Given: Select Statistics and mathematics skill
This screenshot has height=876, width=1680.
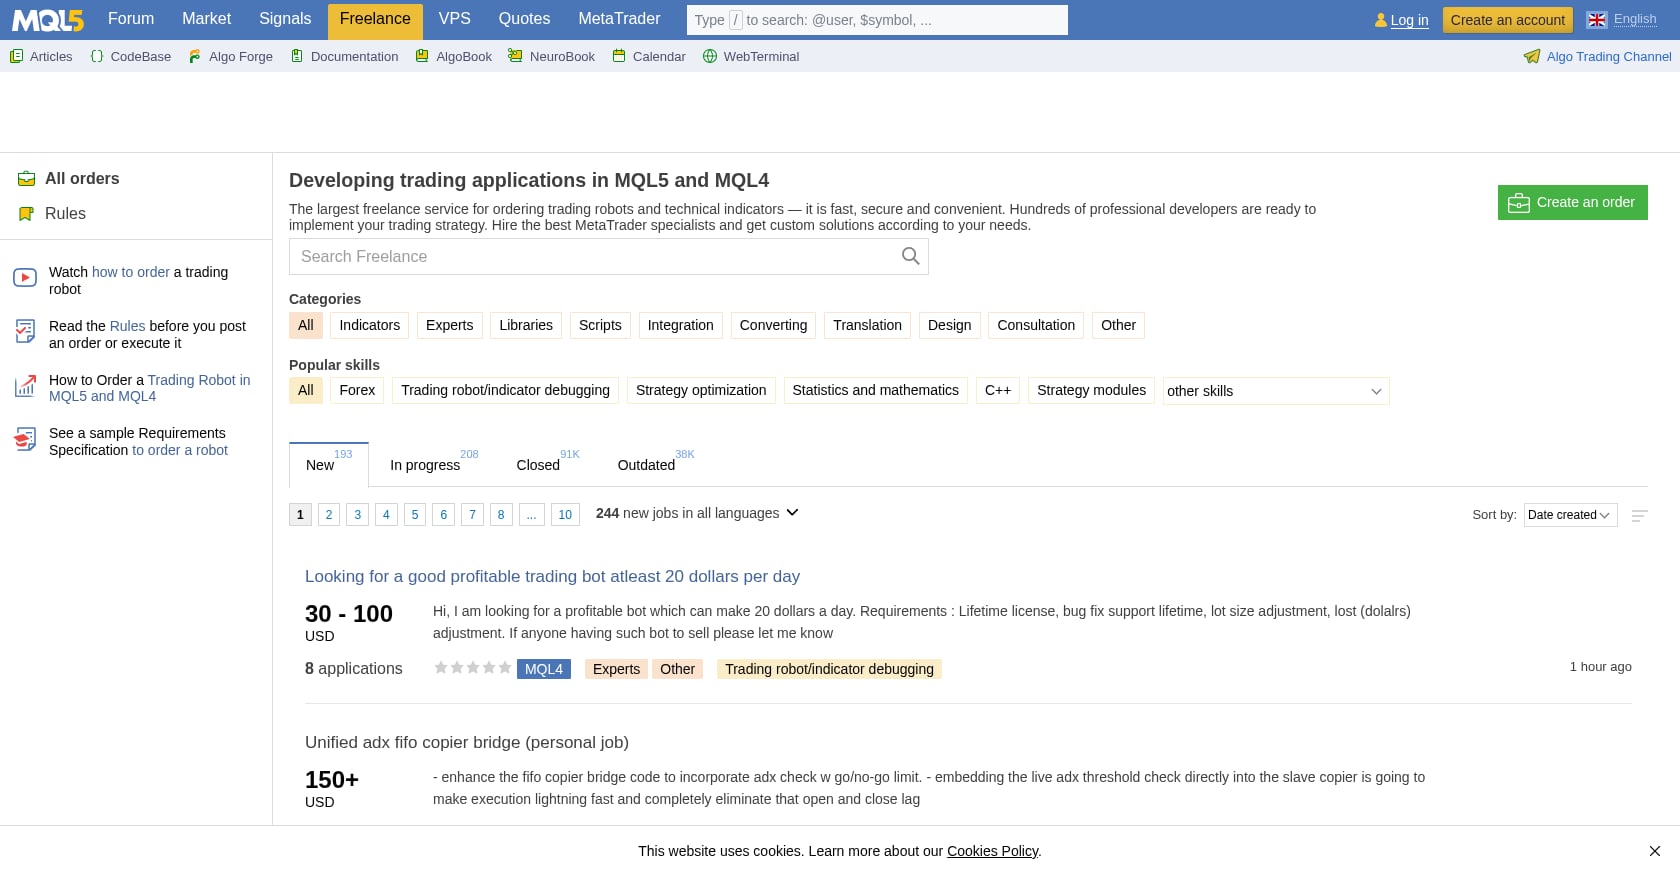Looking at the screenshot, I should 875,390.
